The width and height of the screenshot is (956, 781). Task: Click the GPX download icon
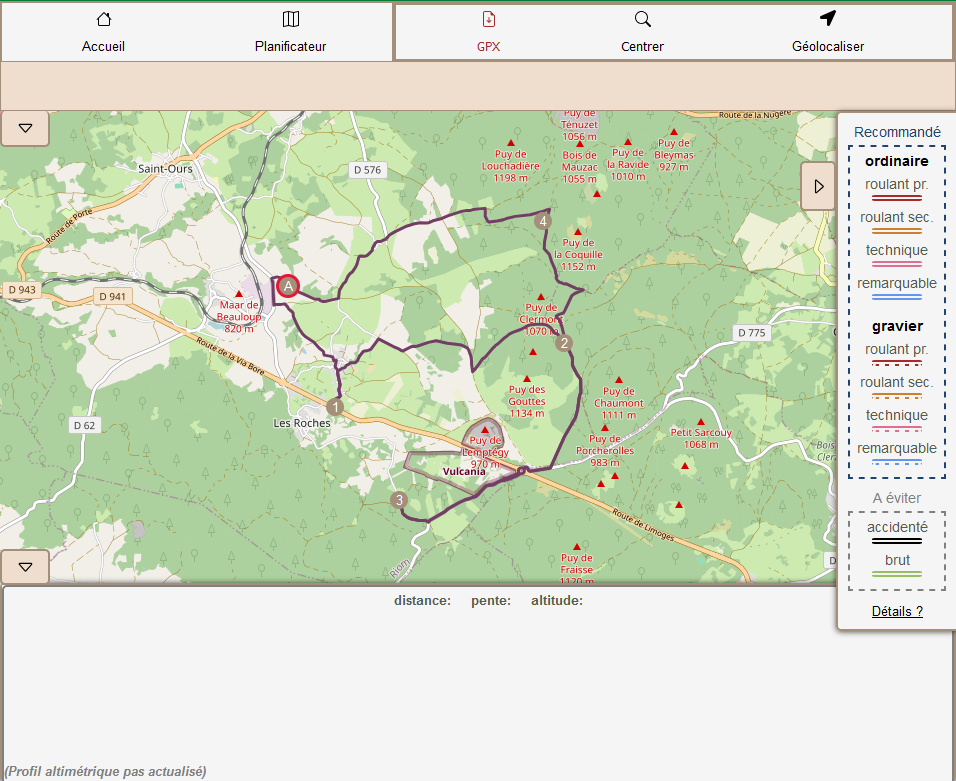click(488, 19)
